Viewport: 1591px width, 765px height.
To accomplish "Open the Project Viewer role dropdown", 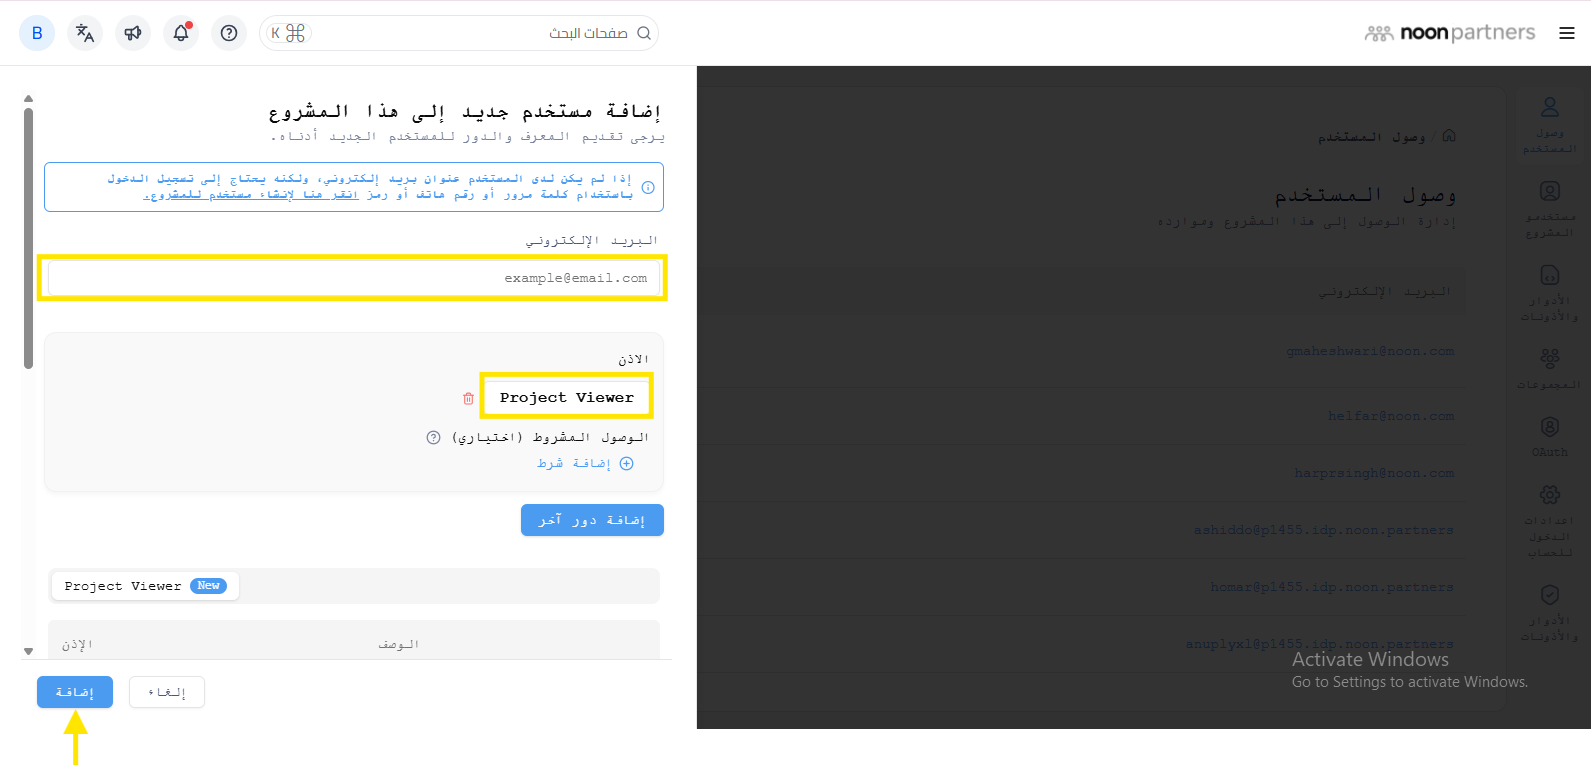I will click(567, 397).
